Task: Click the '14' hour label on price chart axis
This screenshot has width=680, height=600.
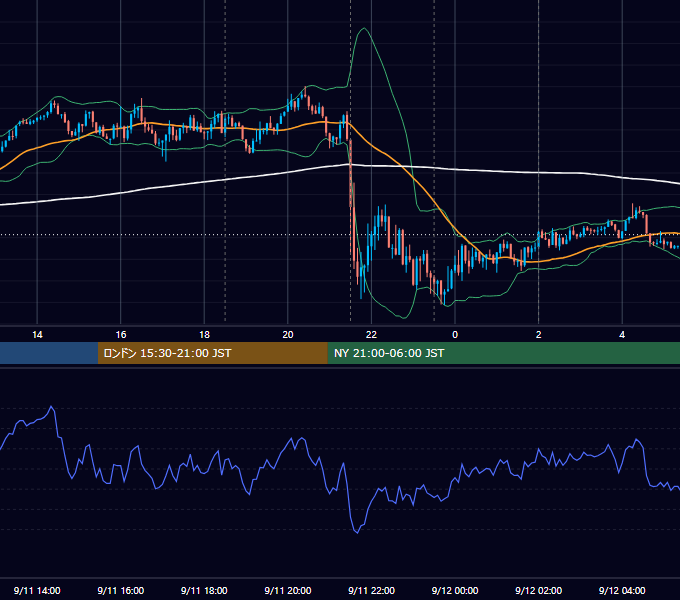Action: click(x=37, y=335)
